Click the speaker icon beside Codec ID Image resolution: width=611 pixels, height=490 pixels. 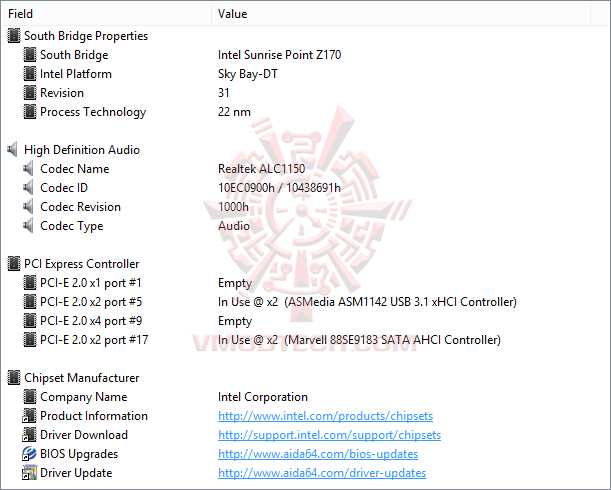click(28, 188)
